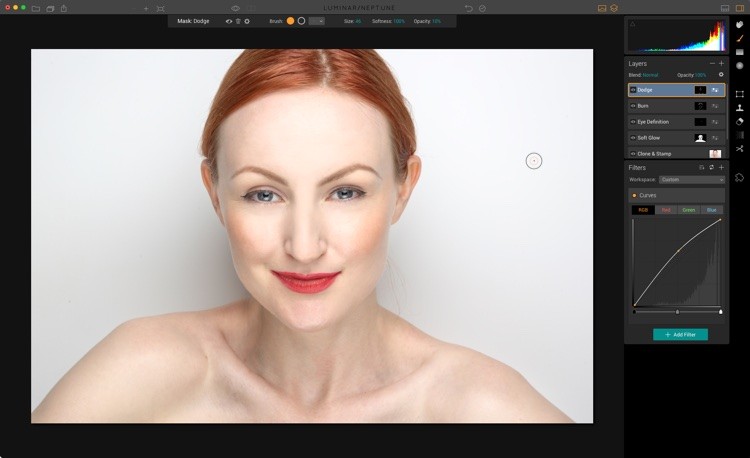
Task: Collapse the Curves filter header
Action: click(676, 195)
